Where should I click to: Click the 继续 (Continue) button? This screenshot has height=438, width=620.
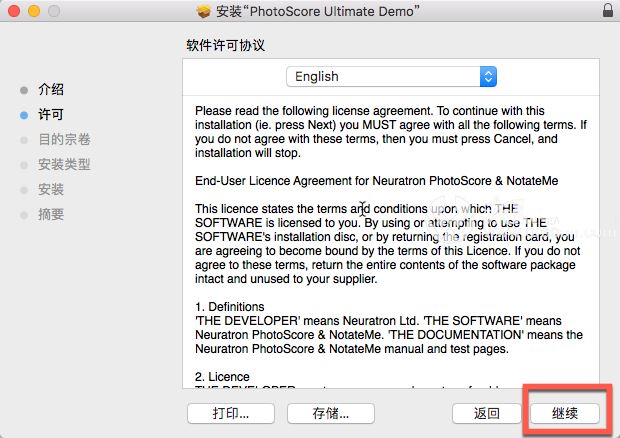pos(565,413)
